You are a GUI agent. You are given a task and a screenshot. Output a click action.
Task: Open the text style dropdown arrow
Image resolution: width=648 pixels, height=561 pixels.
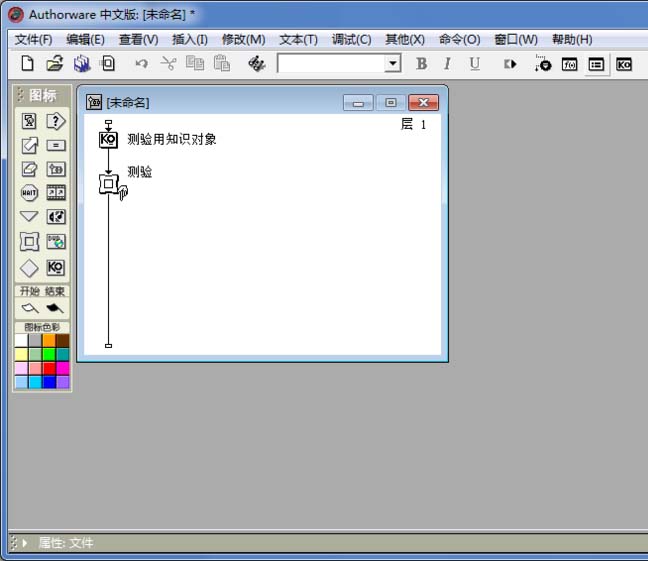pos(393,64)
